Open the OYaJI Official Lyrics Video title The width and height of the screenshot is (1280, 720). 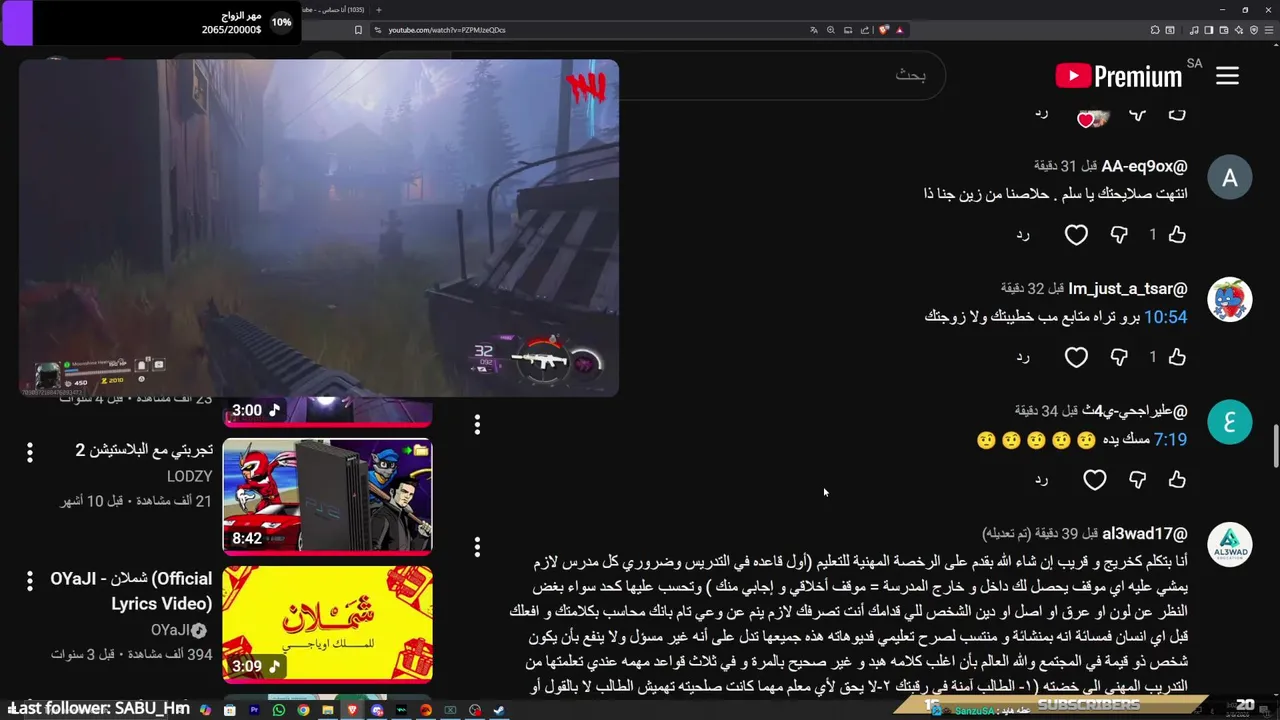point(131,591)
